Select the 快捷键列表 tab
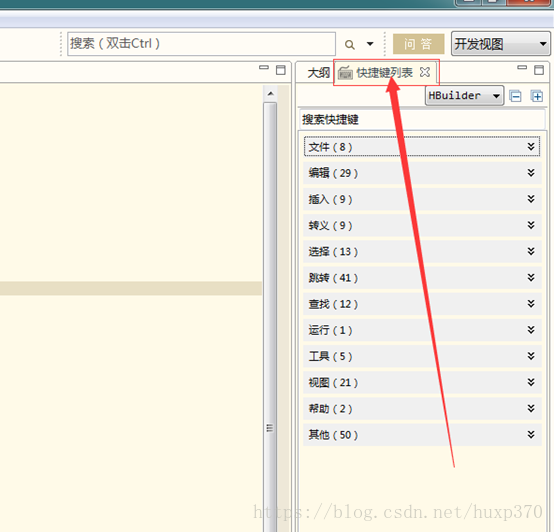554x532 pixels. coord(384,73)
